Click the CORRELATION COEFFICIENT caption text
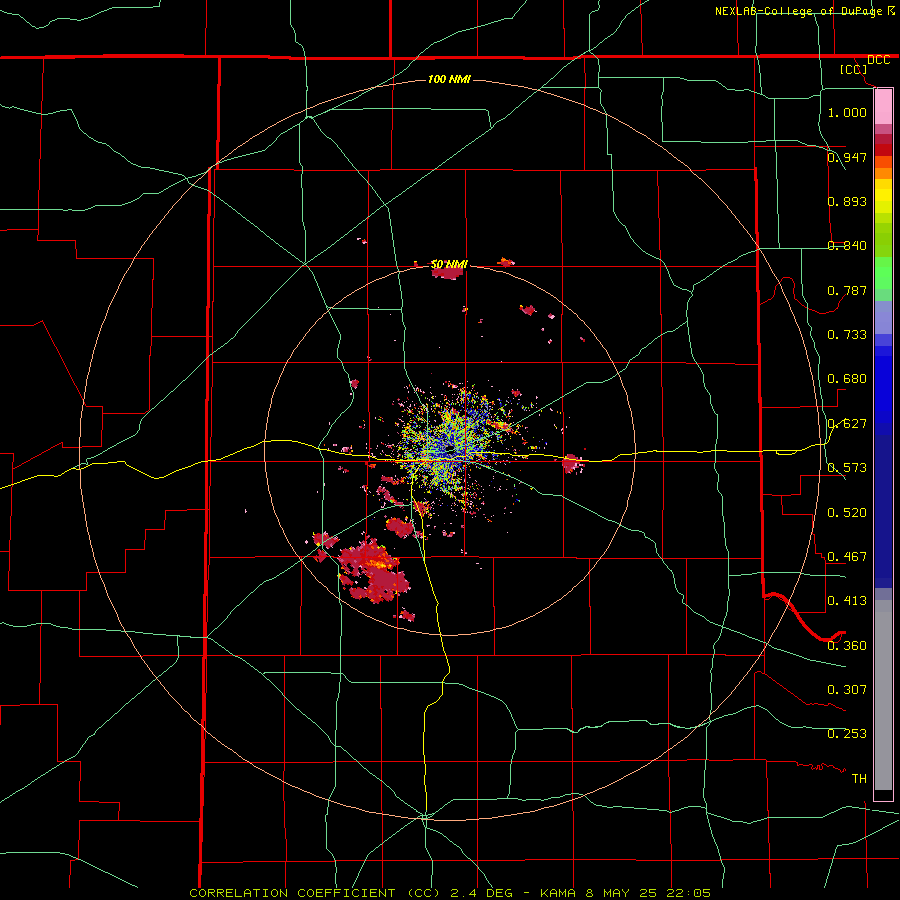This screenshot has width=900, height=900. tap(292, 893)
